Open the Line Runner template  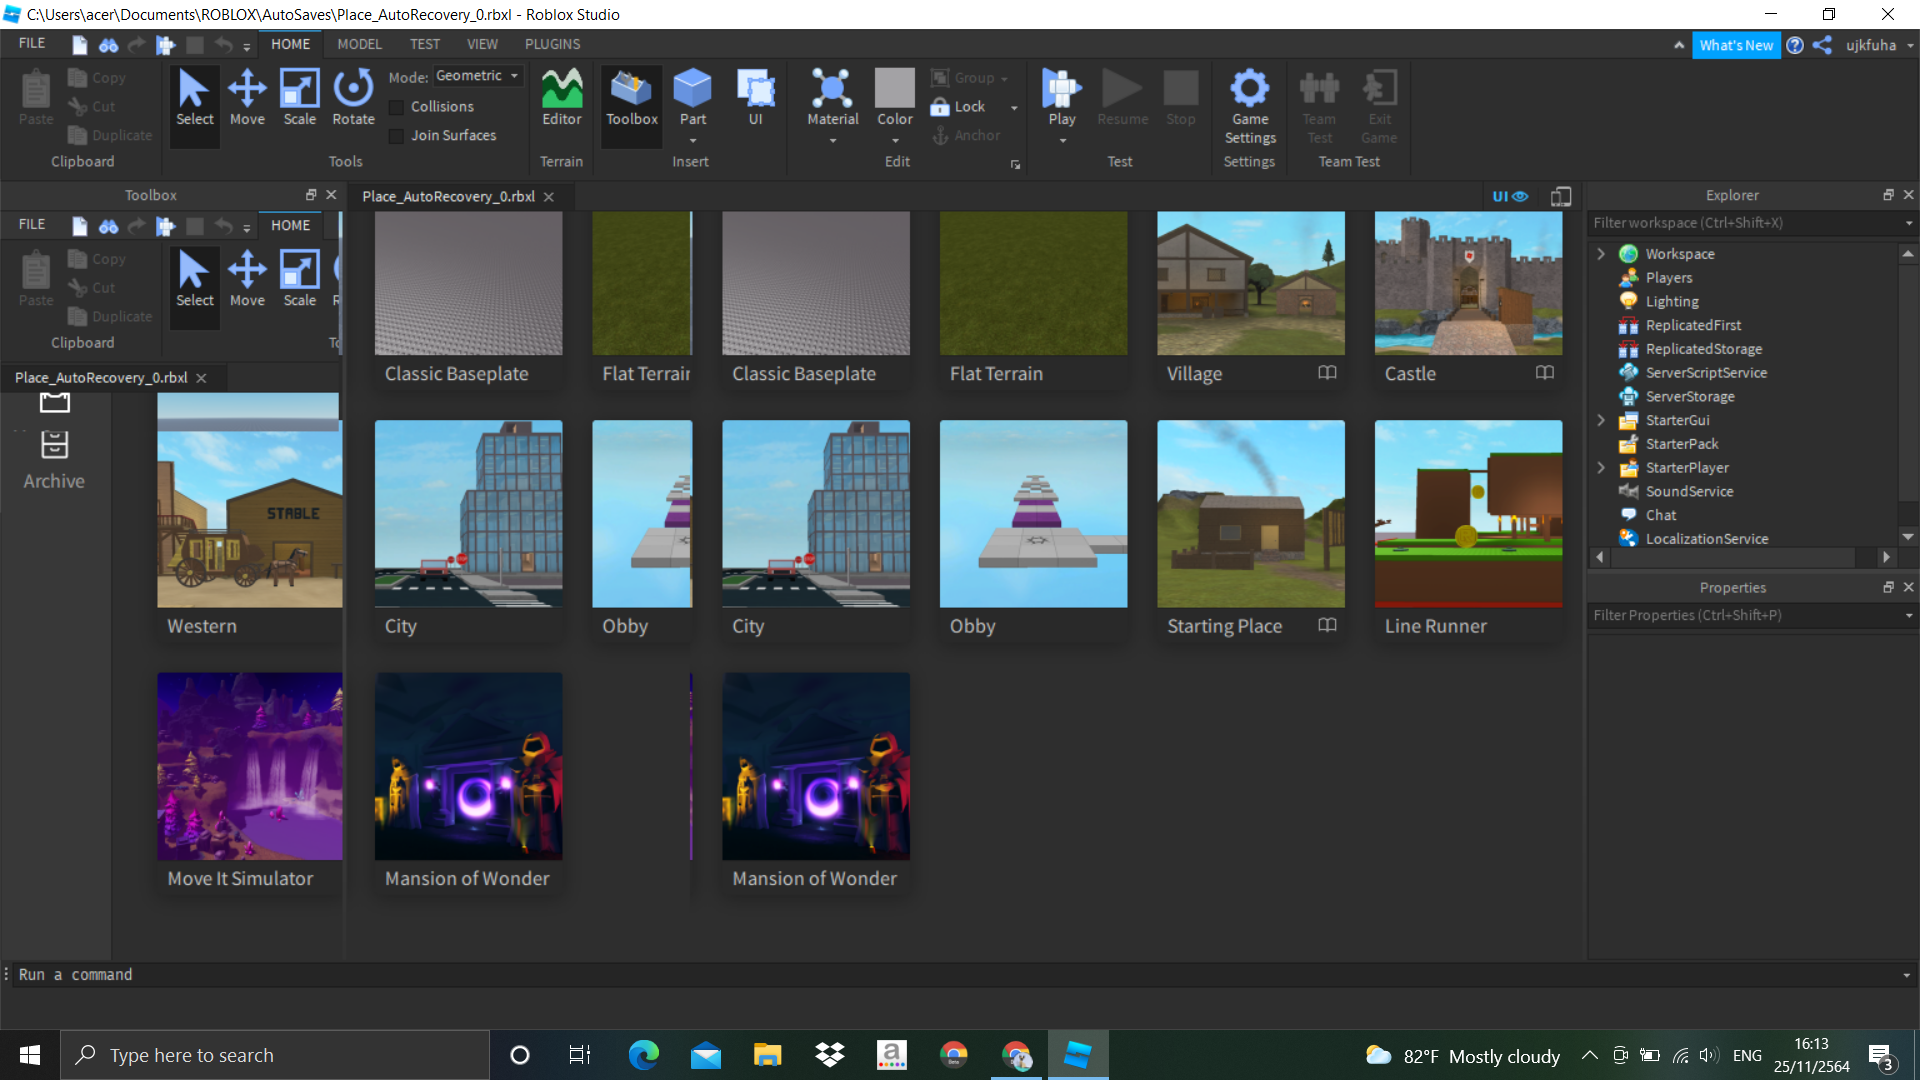click(1467, 513)
